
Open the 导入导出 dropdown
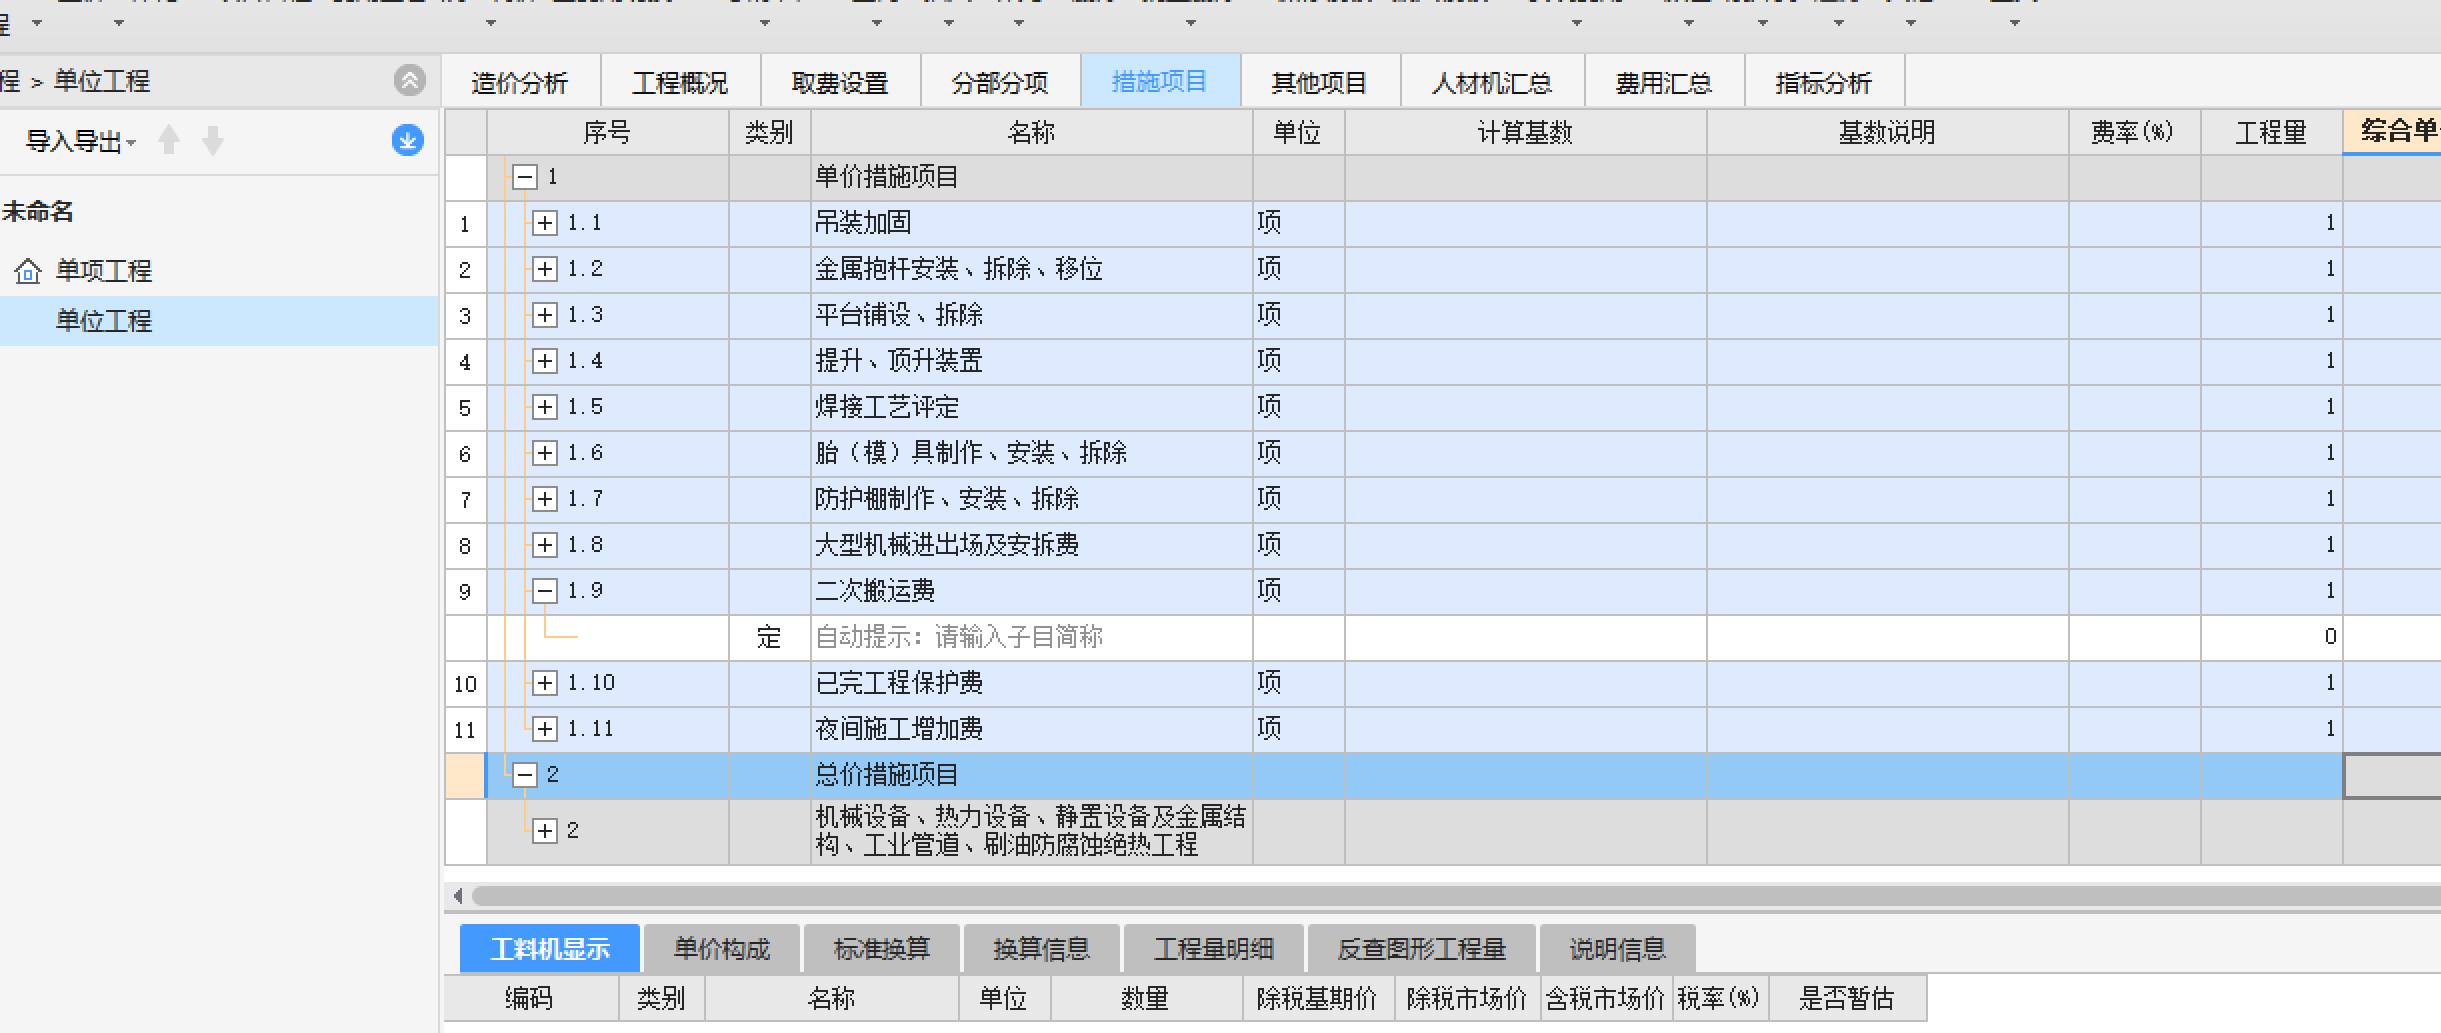[x=80, y=141]
